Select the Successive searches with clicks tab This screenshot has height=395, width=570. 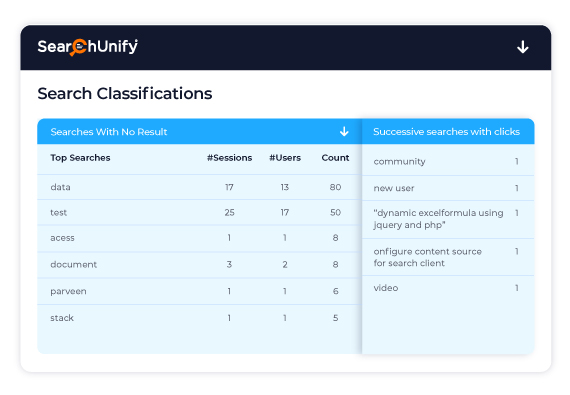pos(448,132)
